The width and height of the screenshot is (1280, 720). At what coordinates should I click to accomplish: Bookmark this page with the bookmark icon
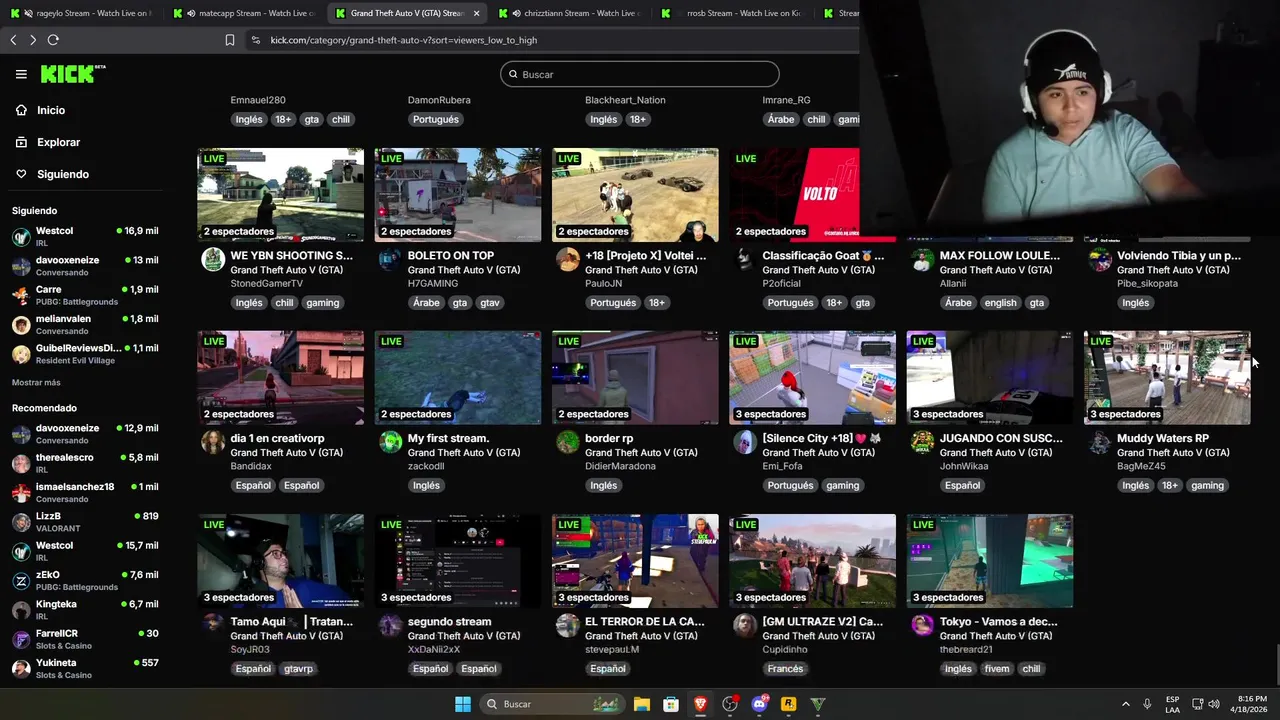point(230,40)
